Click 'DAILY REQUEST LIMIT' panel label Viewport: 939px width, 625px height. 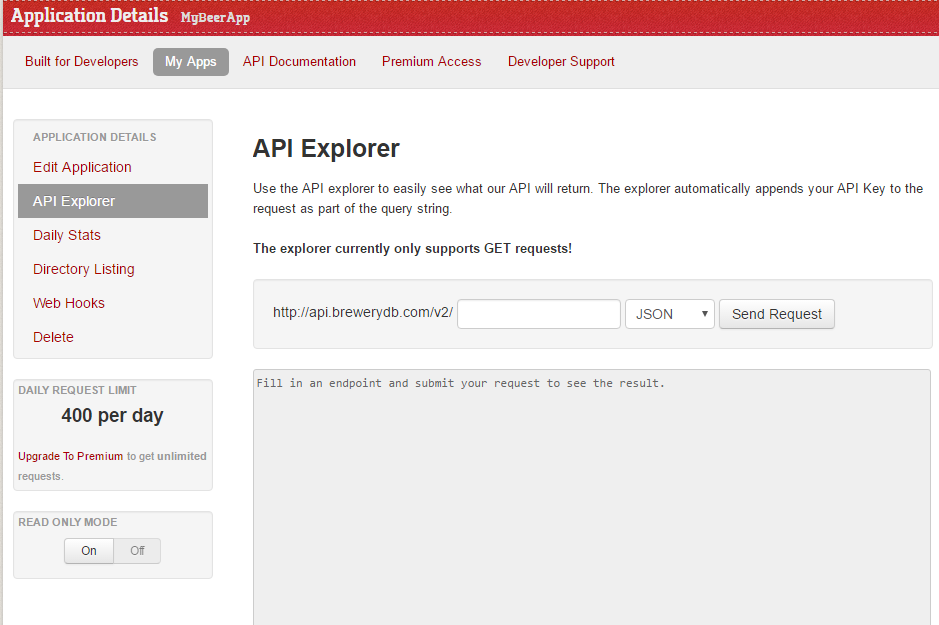[77, 390]
